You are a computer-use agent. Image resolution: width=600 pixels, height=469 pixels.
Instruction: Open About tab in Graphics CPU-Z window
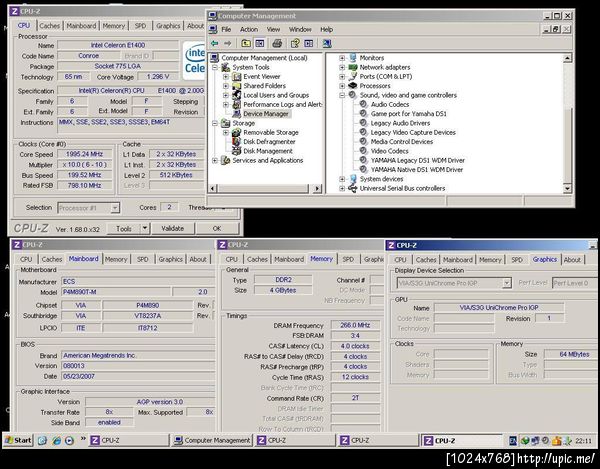point(572,260)
